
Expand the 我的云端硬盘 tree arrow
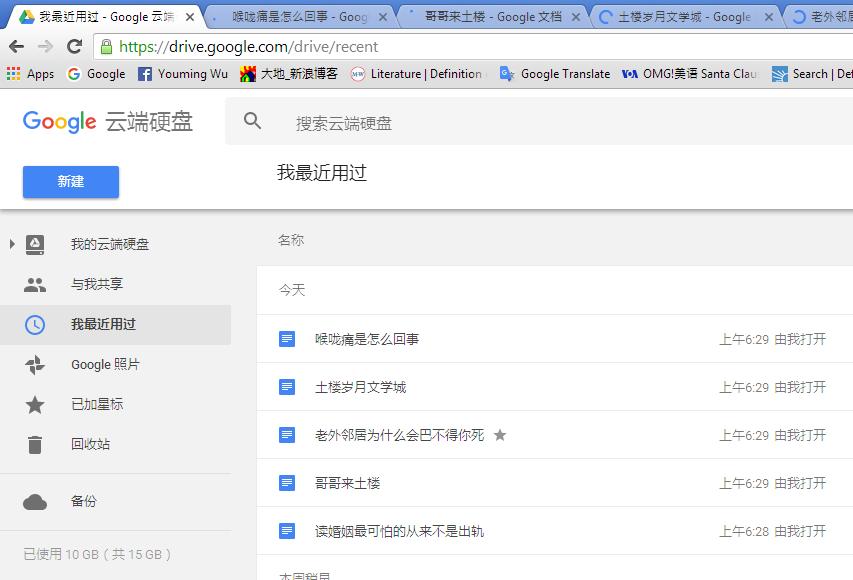coord(12,244)
